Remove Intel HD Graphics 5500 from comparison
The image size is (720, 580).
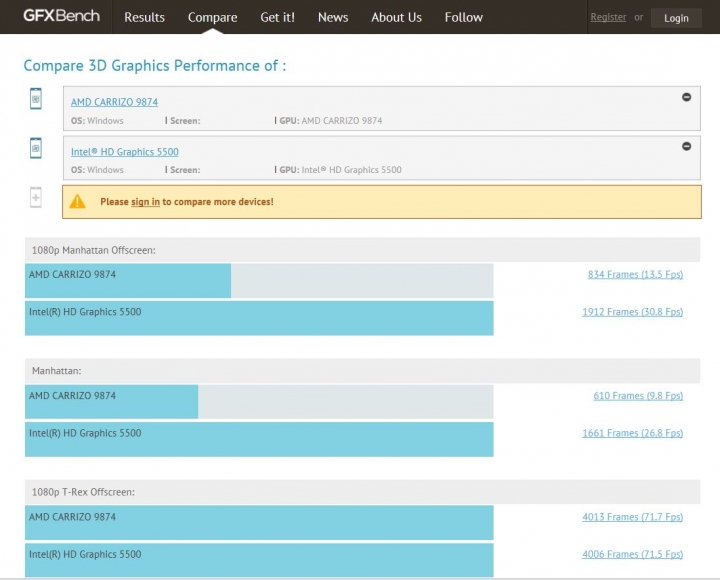pos(686,146)
